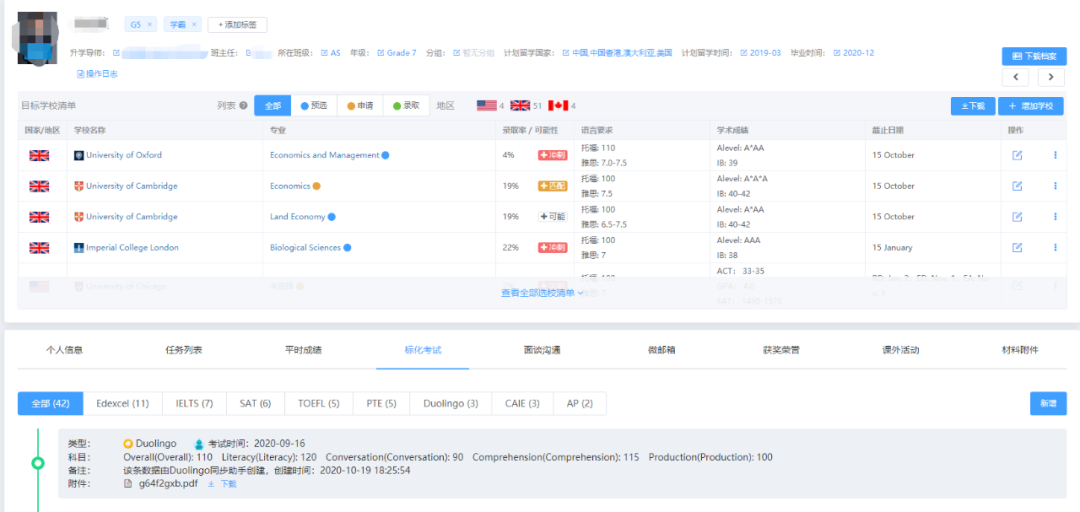Open the Imperial College London link
The width and height of the screenshot is (1080, 512).
pos(132,247)
